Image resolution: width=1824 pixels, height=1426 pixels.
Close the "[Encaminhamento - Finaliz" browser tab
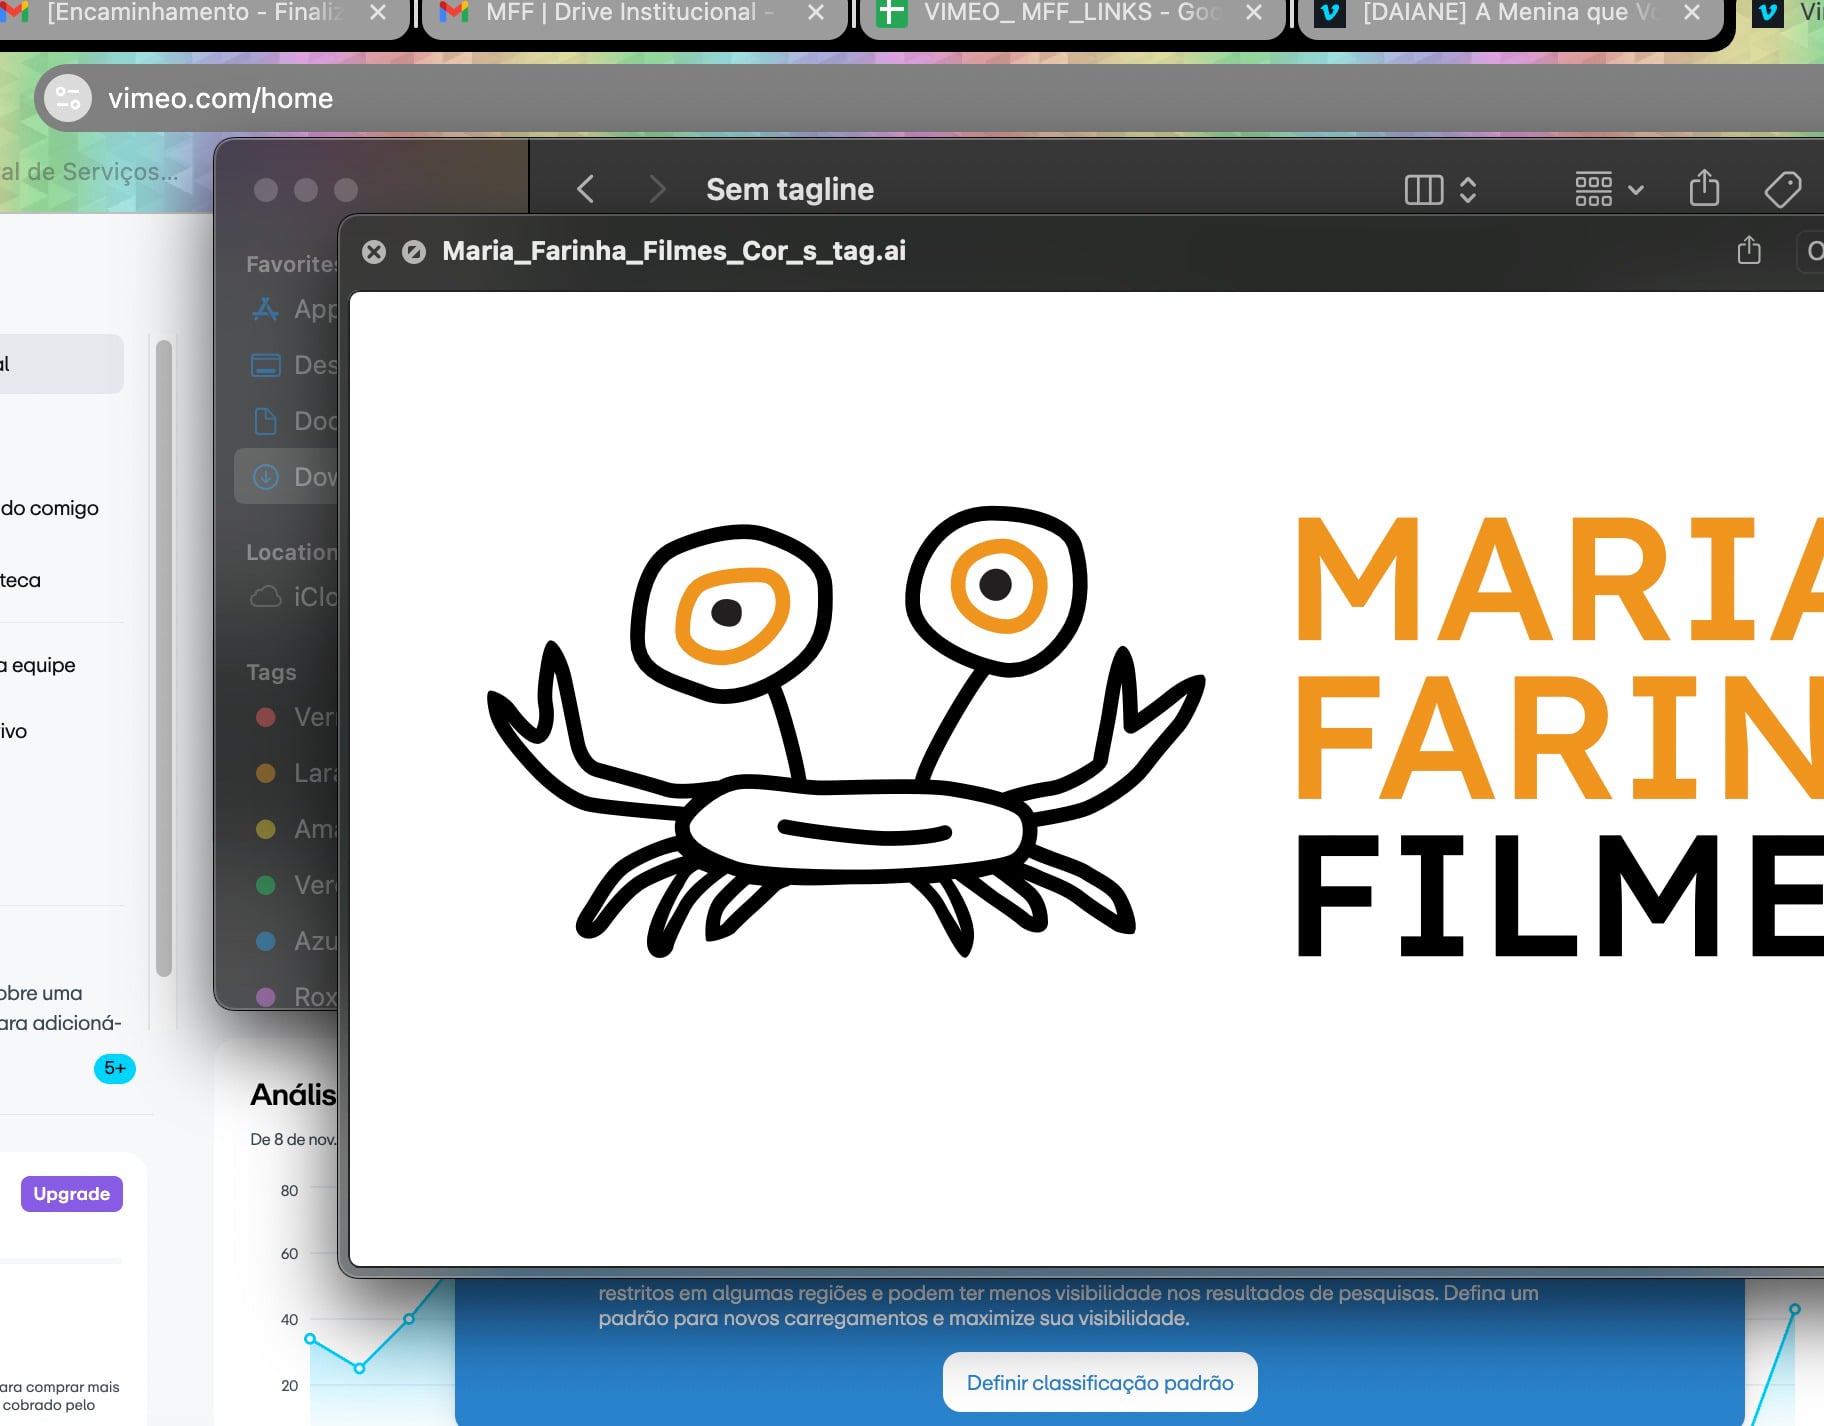point(378,13)
